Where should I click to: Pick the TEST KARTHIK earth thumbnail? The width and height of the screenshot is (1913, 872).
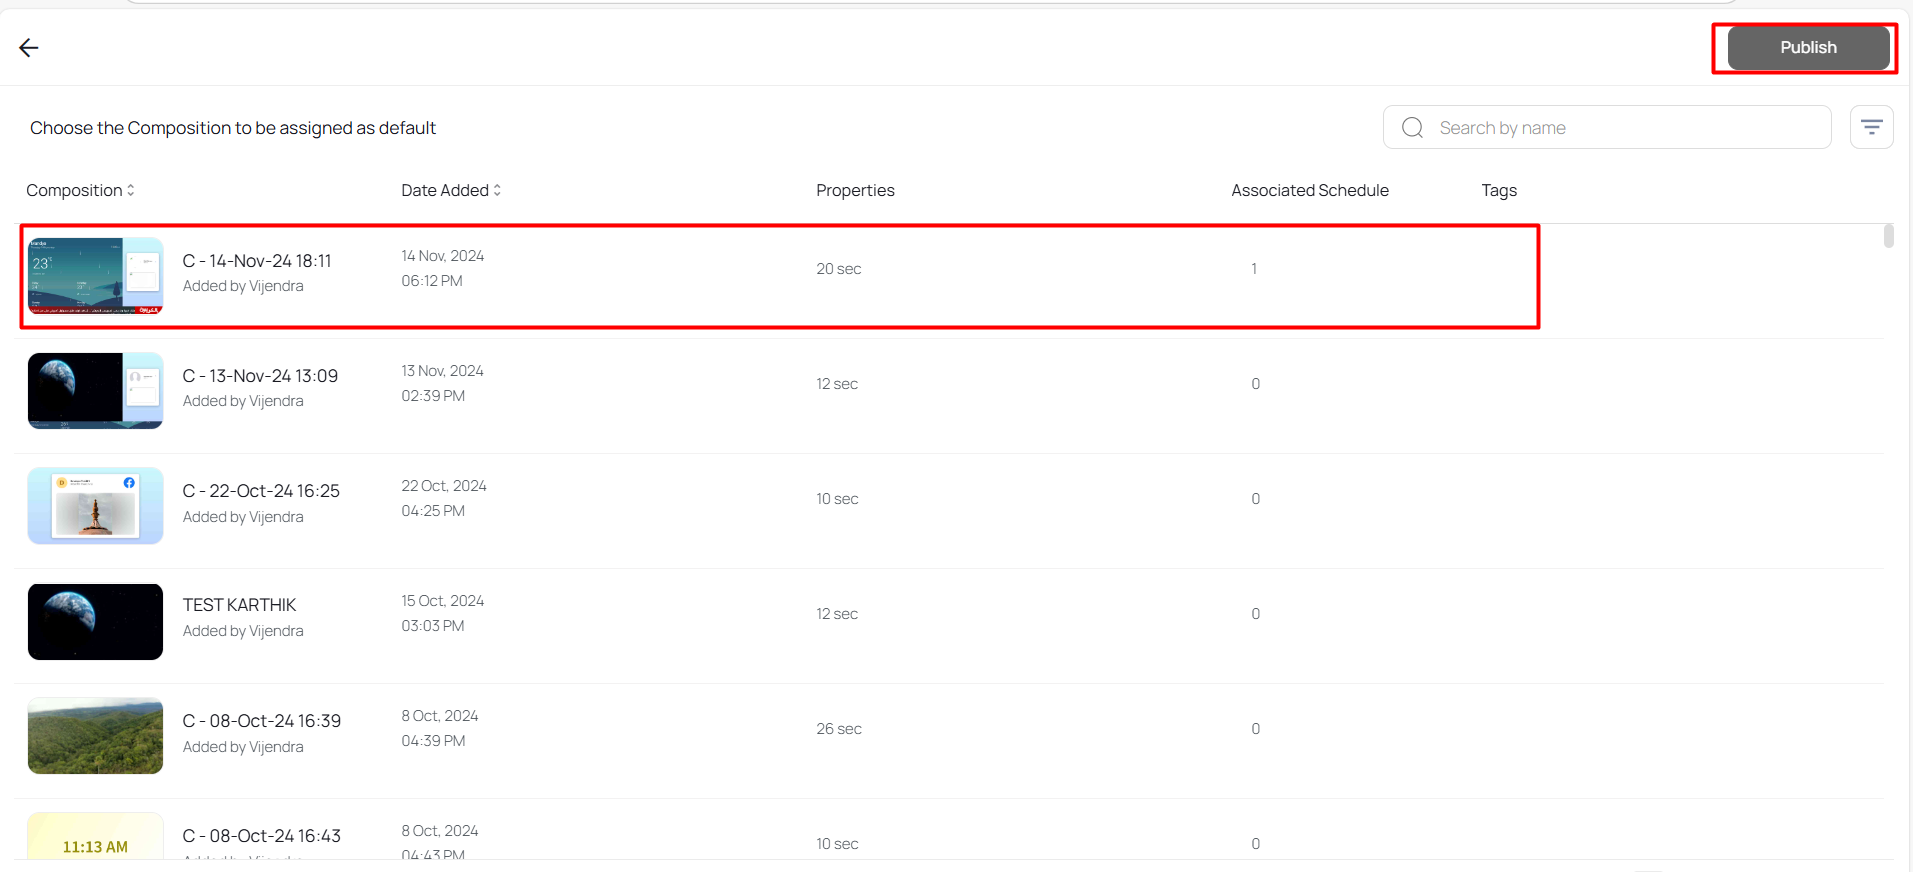click(95, 621)
